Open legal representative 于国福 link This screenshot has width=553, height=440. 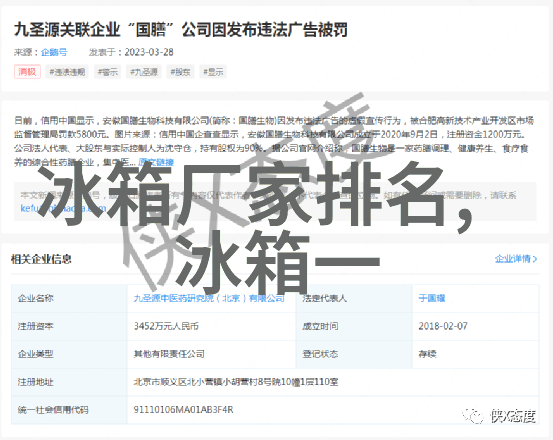432,298
